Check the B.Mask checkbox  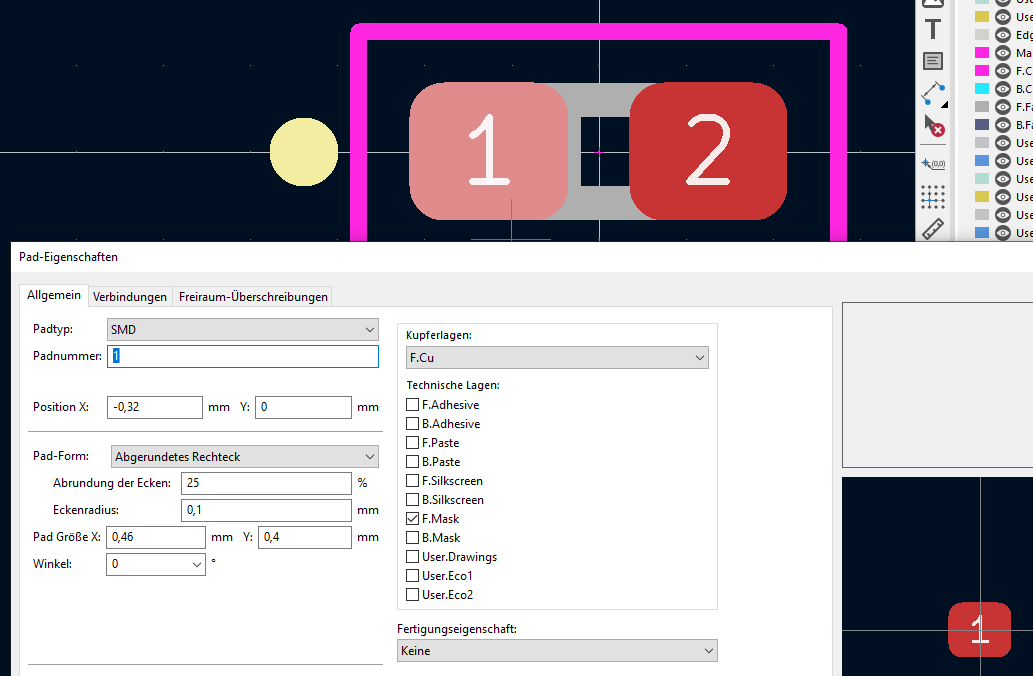coord(412,538)
